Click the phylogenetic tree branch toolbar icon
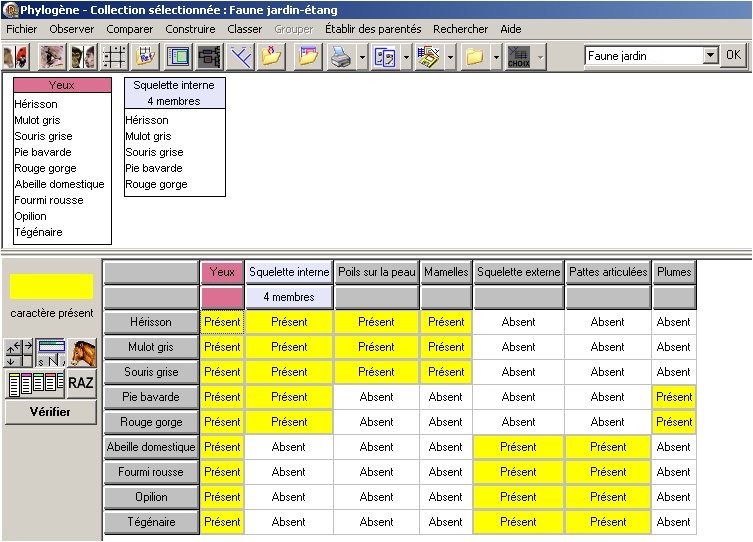Viewport: 753px width, 542px height. click(x=240, y=57)
